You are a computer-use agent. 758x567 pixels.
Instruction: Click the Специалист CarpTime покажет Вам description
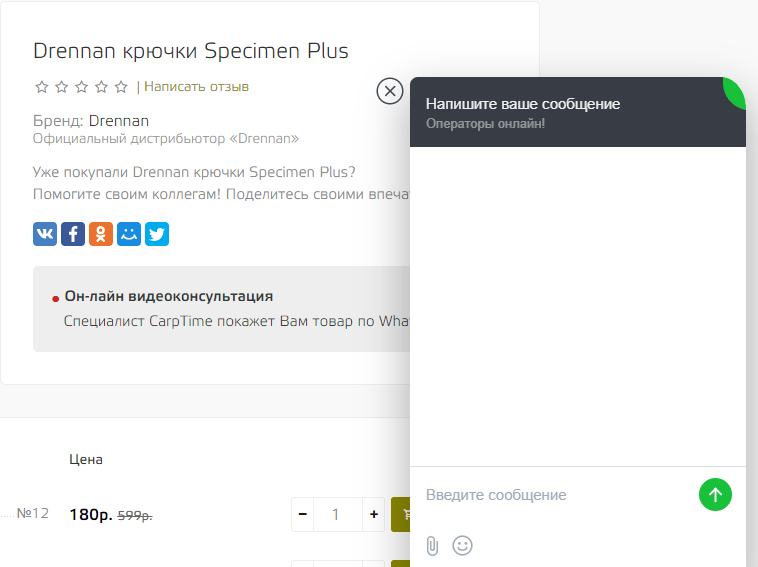(x=237, y=321)
